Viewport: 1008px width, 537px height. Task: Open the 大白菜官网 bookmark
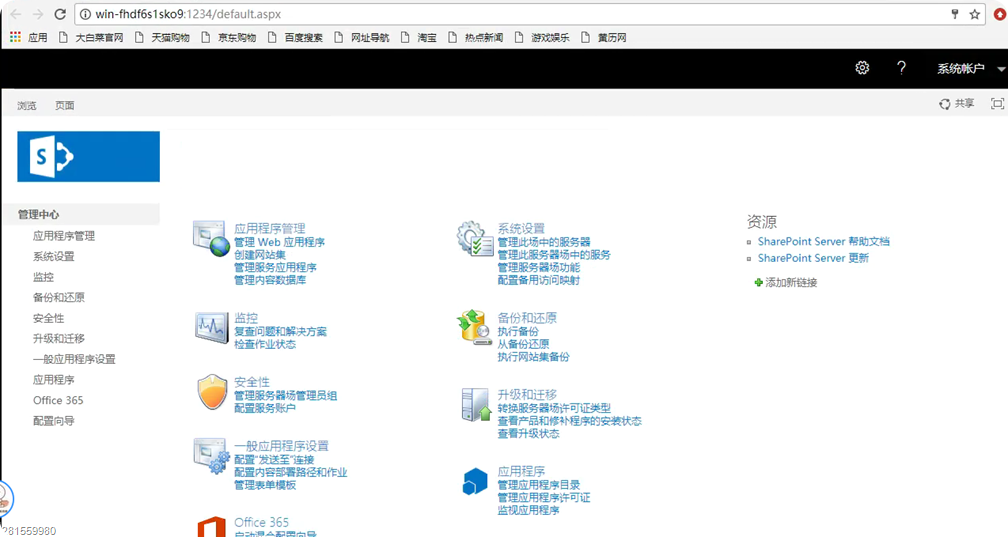tap(91, 37)
